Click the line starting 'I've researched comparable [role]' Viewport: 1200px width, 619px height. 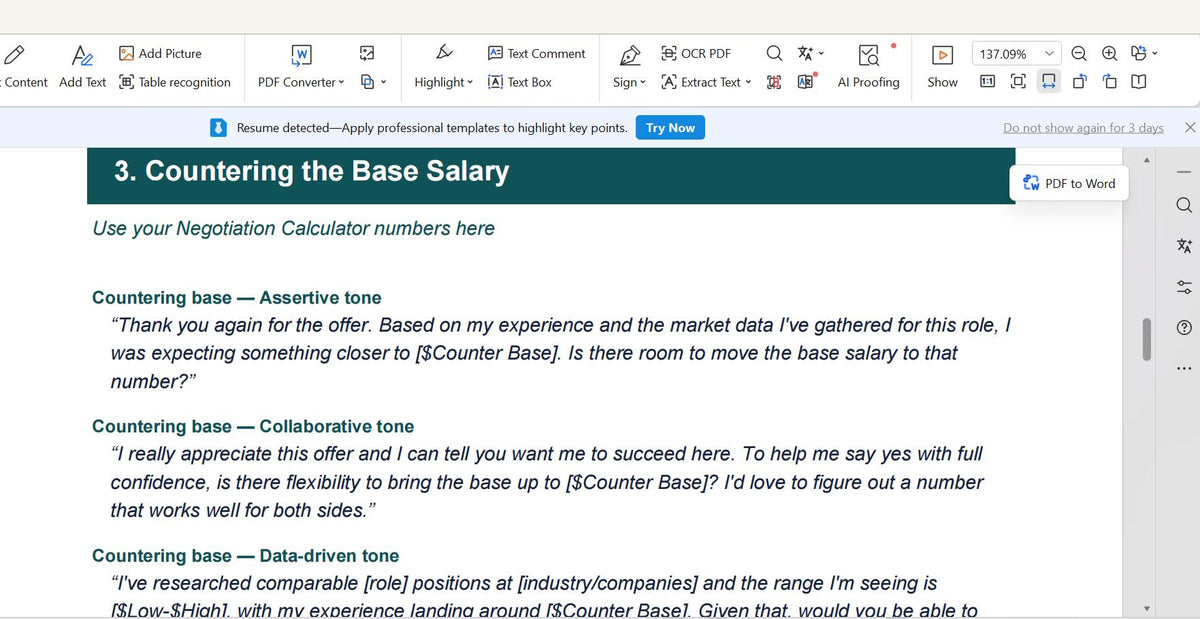point(524,583)
